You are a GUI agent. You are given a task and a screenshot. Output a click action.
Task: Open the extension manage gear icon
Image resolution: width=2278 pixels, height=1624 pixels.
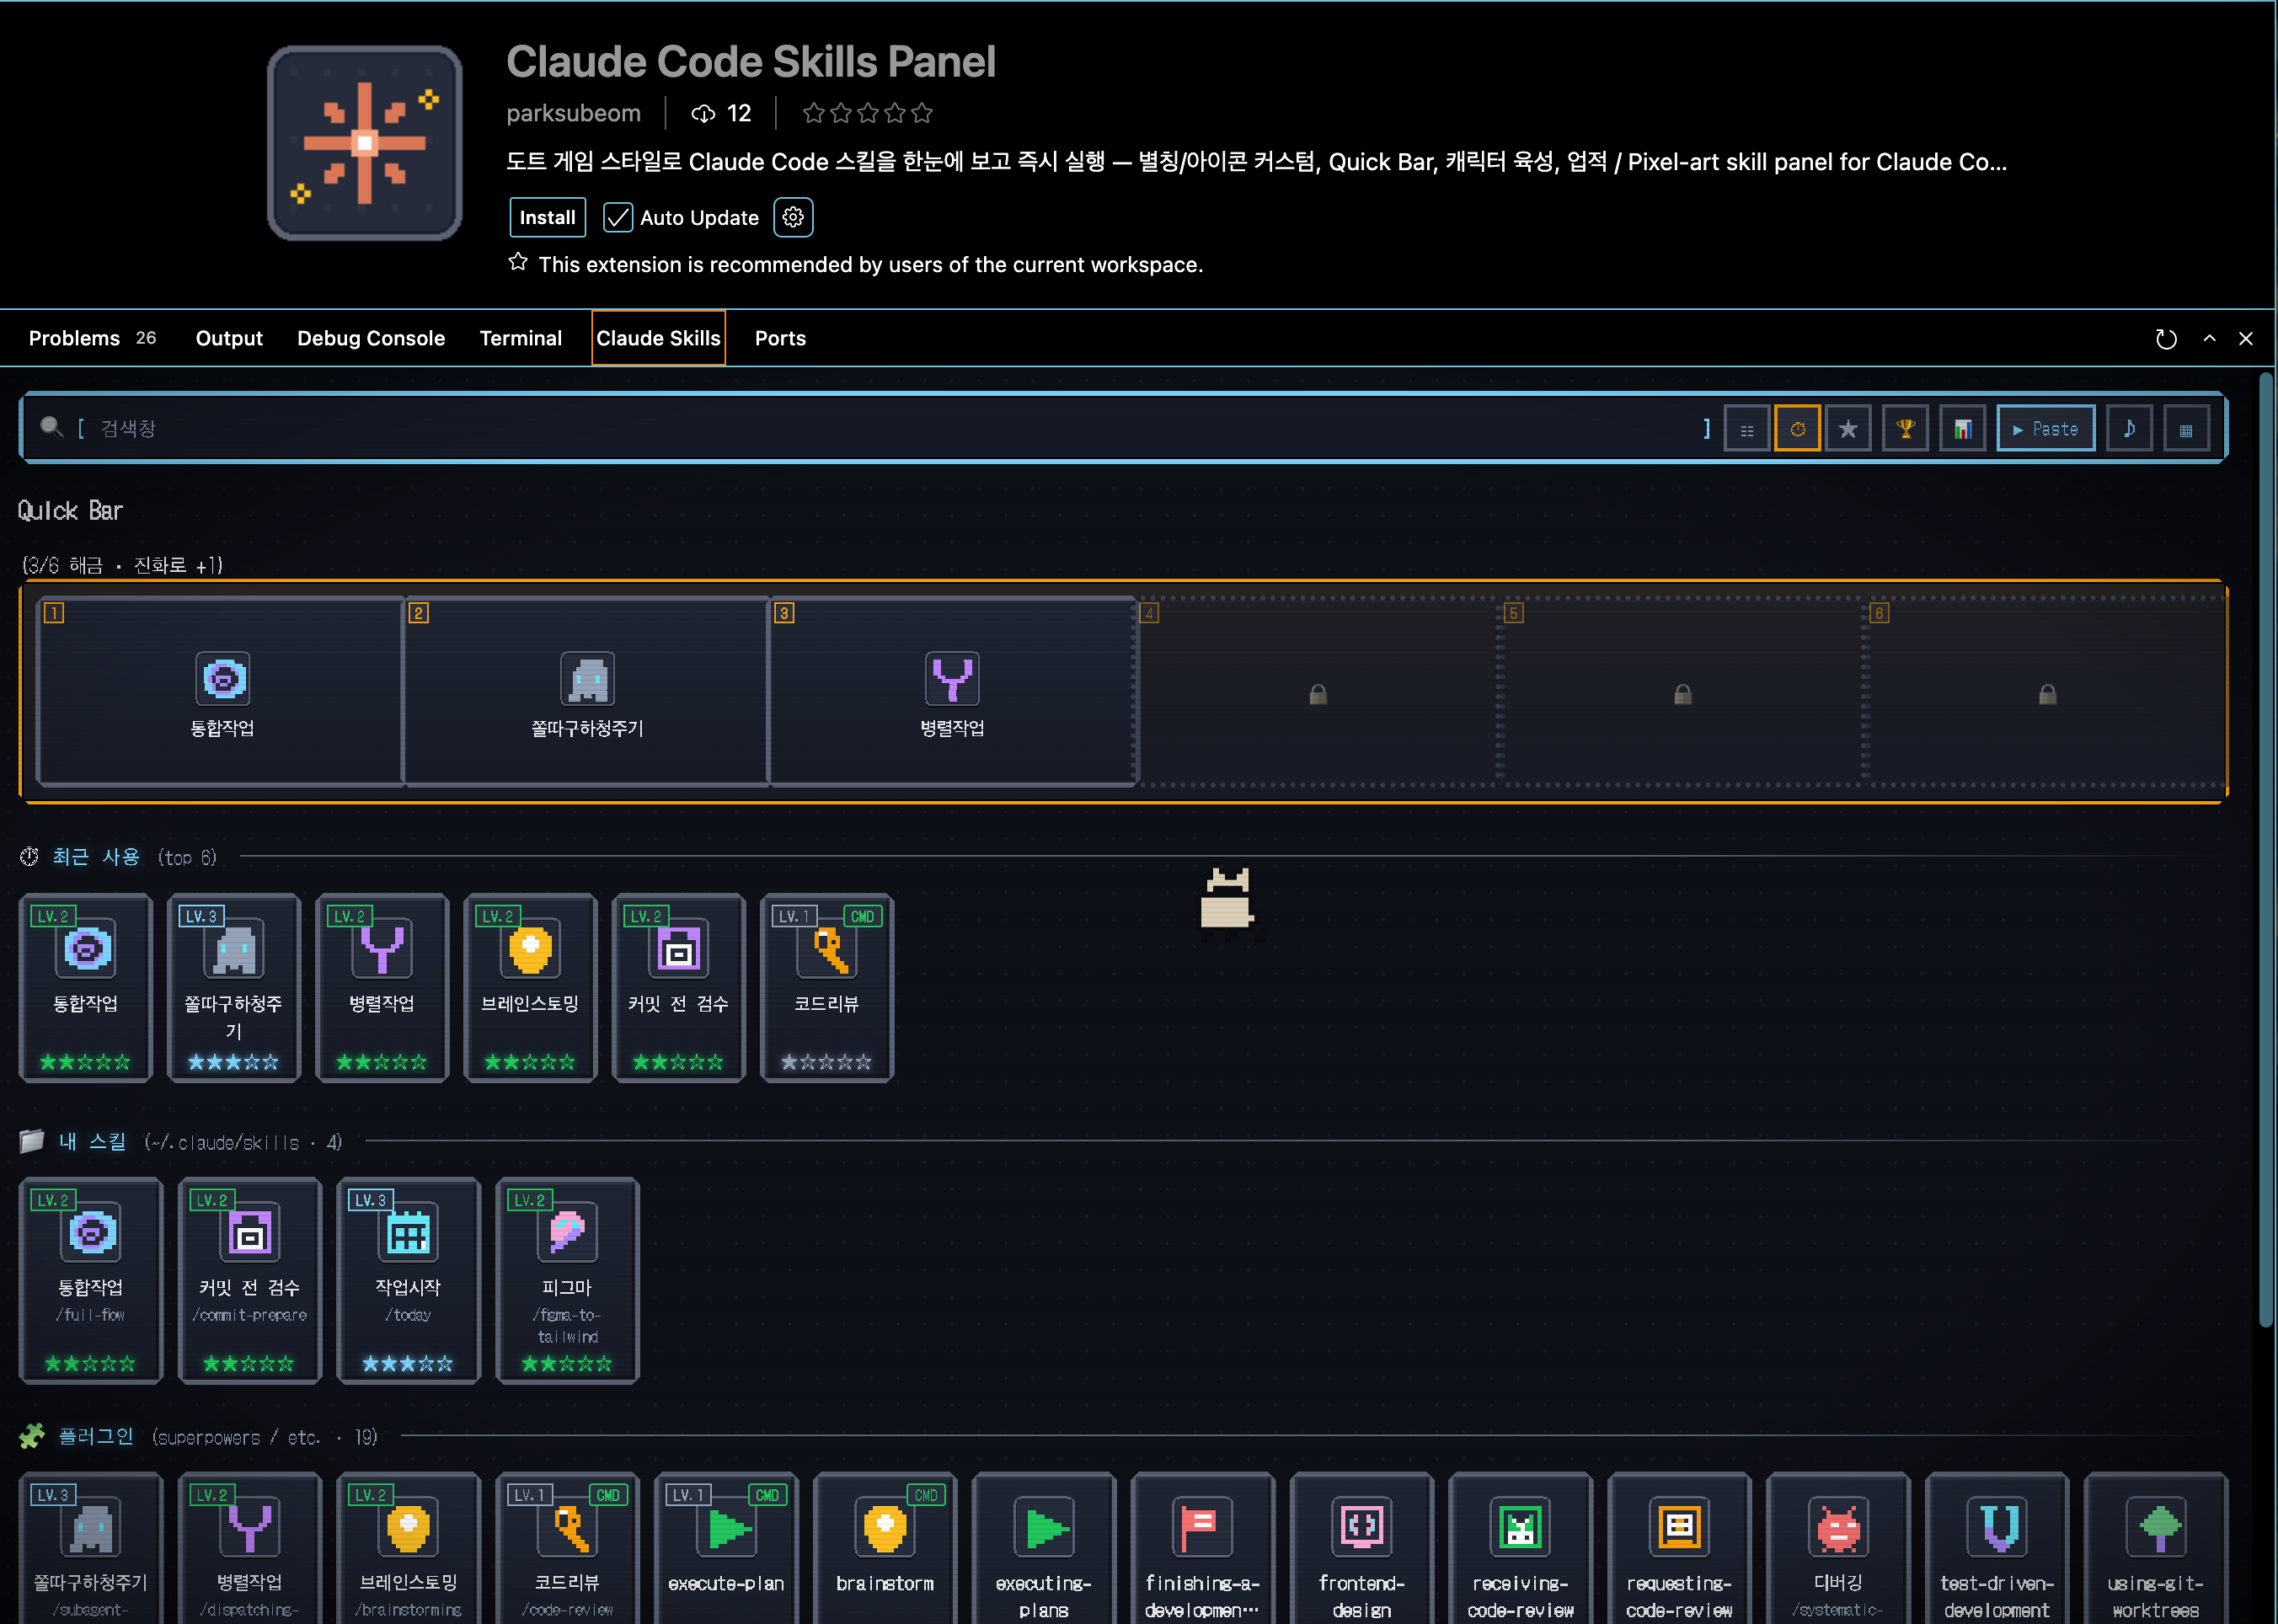click(x=793, y=217)
